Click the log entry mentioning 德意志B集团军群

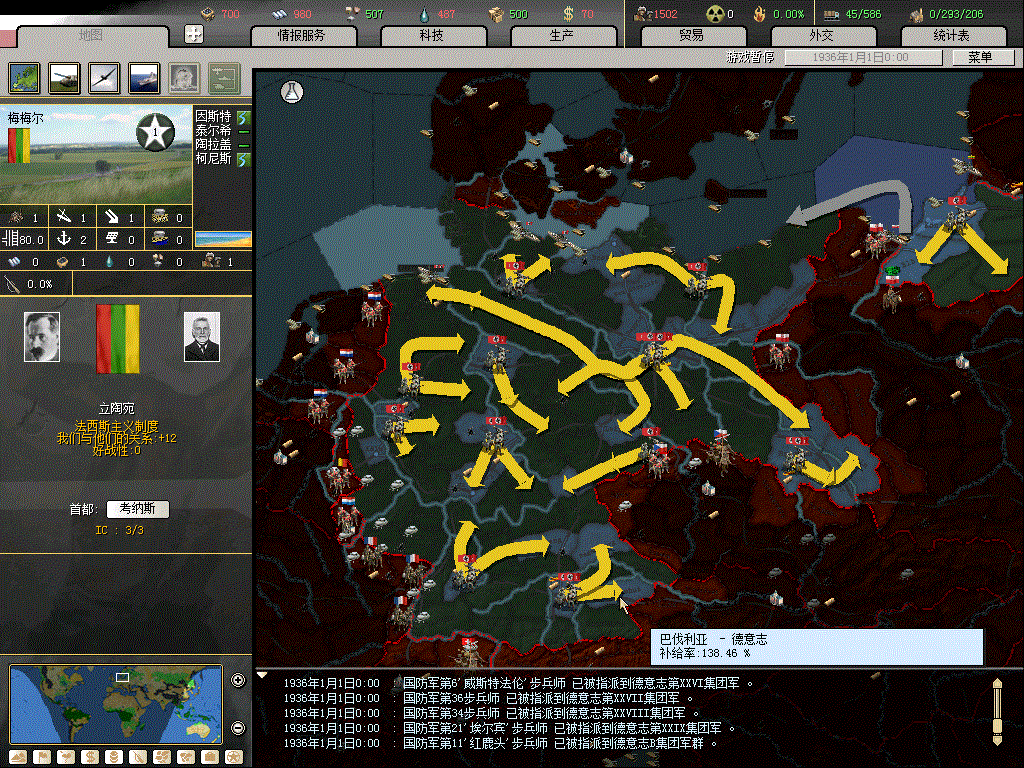point(500,743)
